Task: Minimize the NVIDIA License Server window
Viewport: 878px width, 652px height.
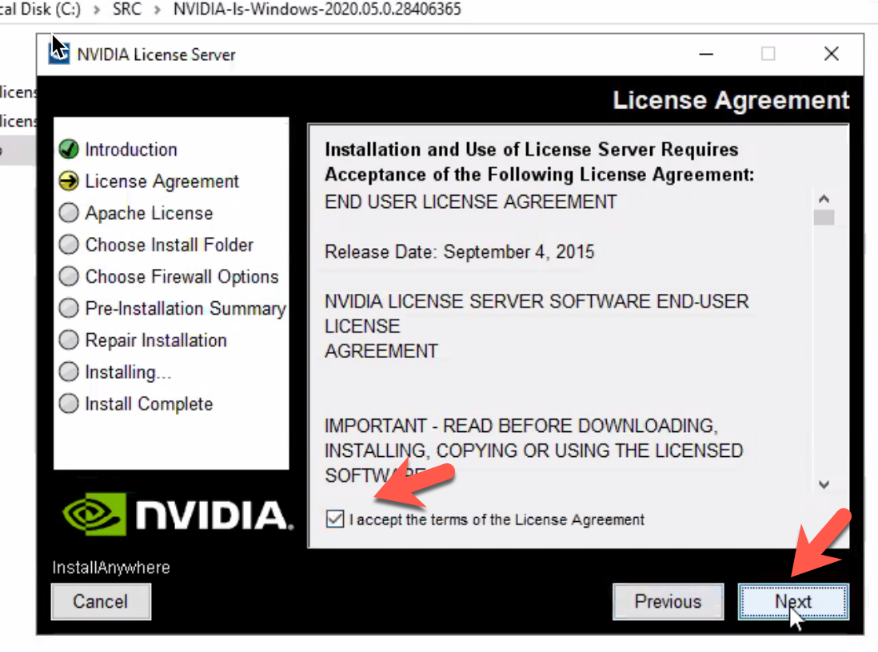Action: click(x=706, y=54)
